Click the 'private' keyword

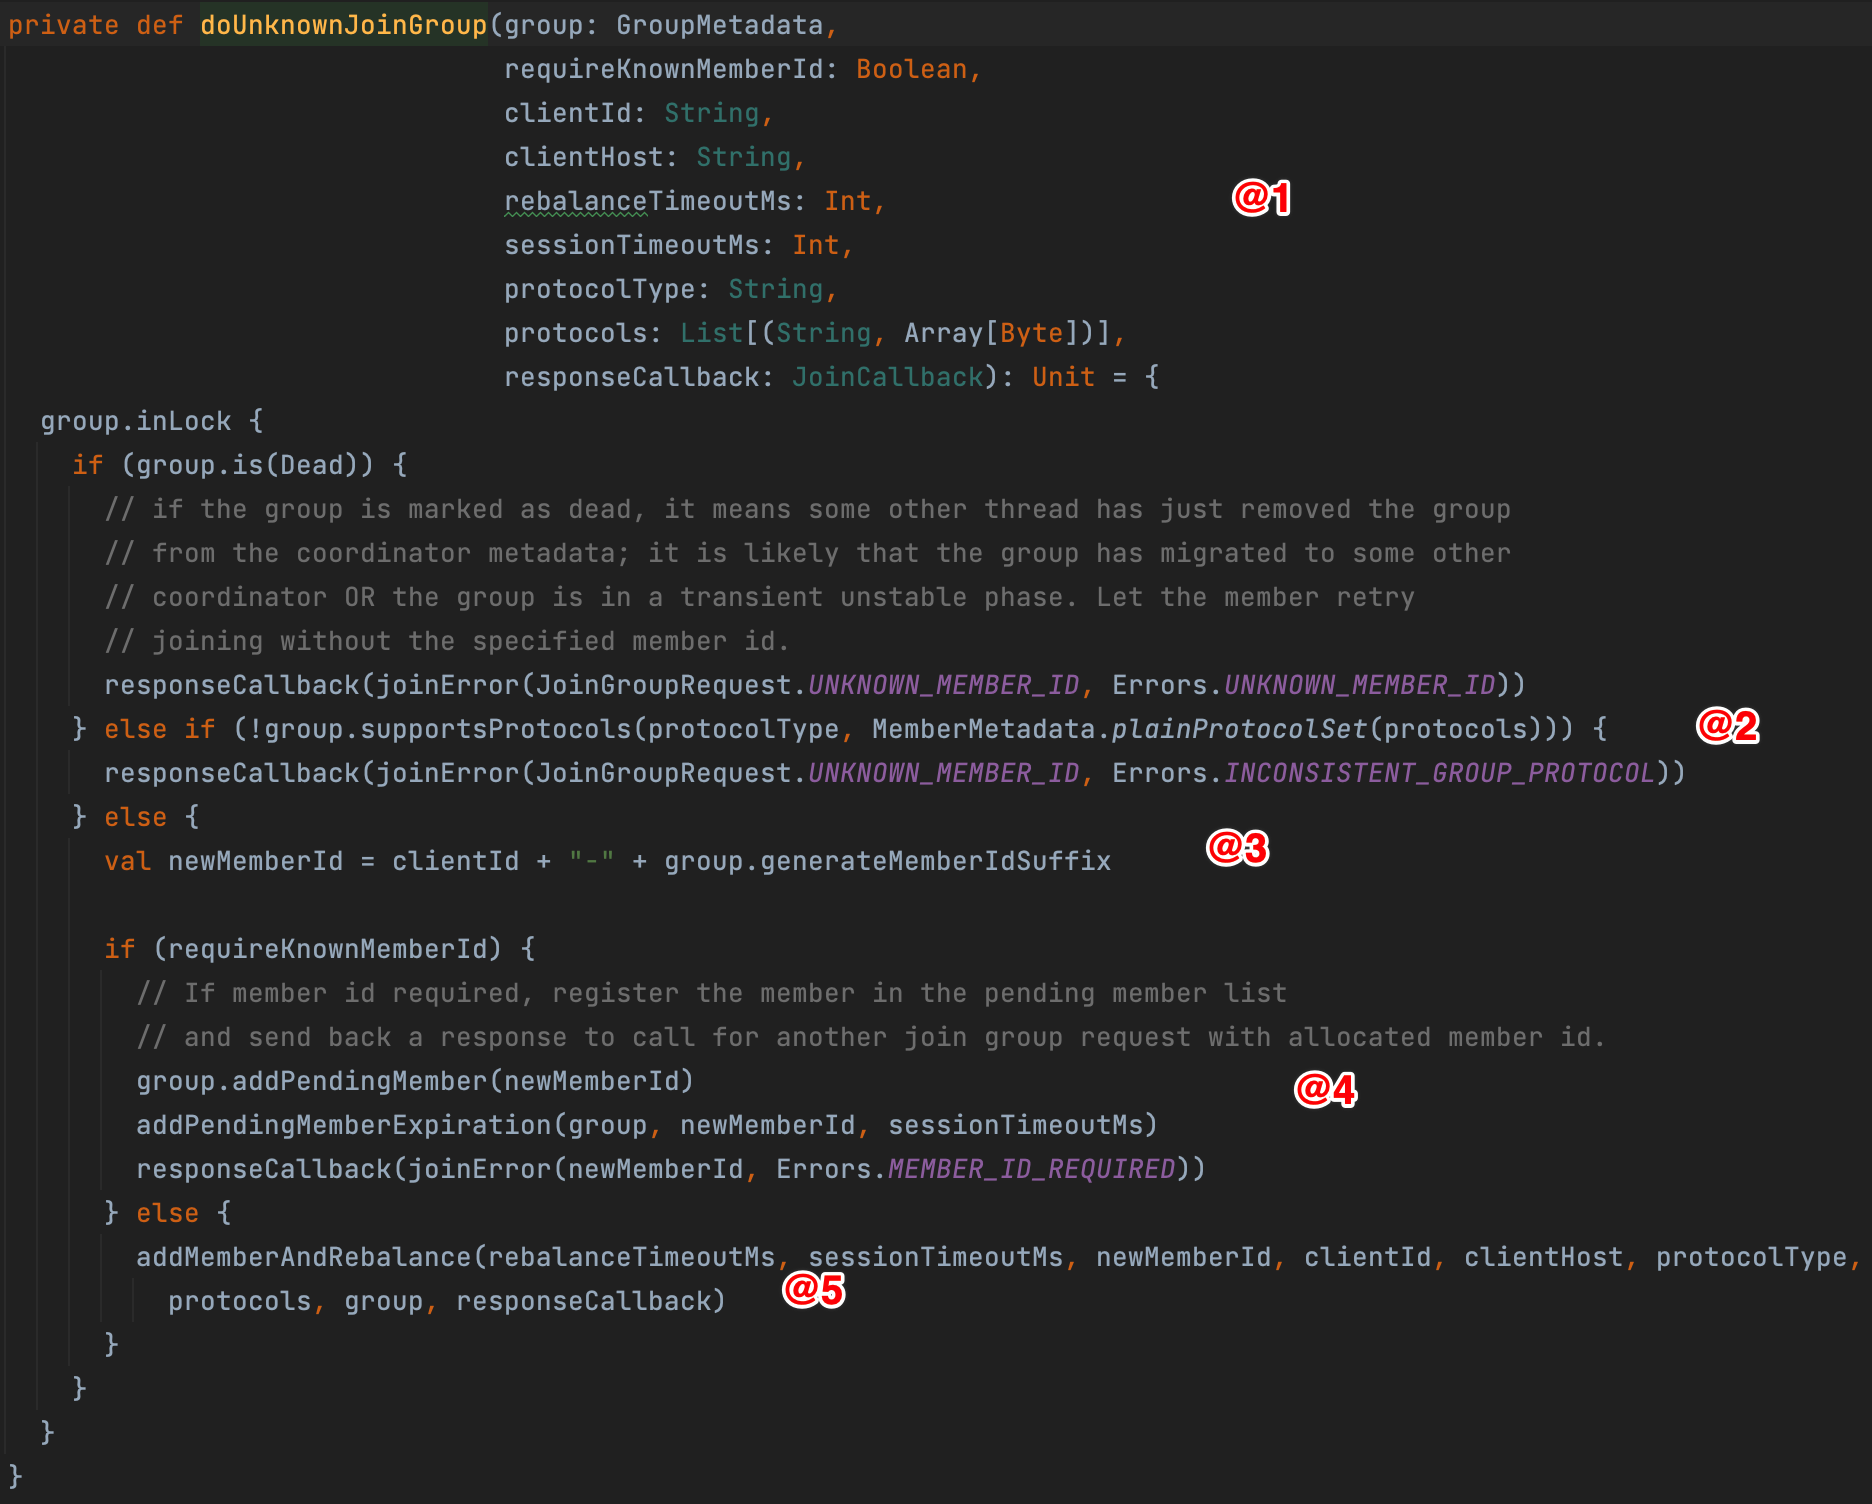point(63,25)
